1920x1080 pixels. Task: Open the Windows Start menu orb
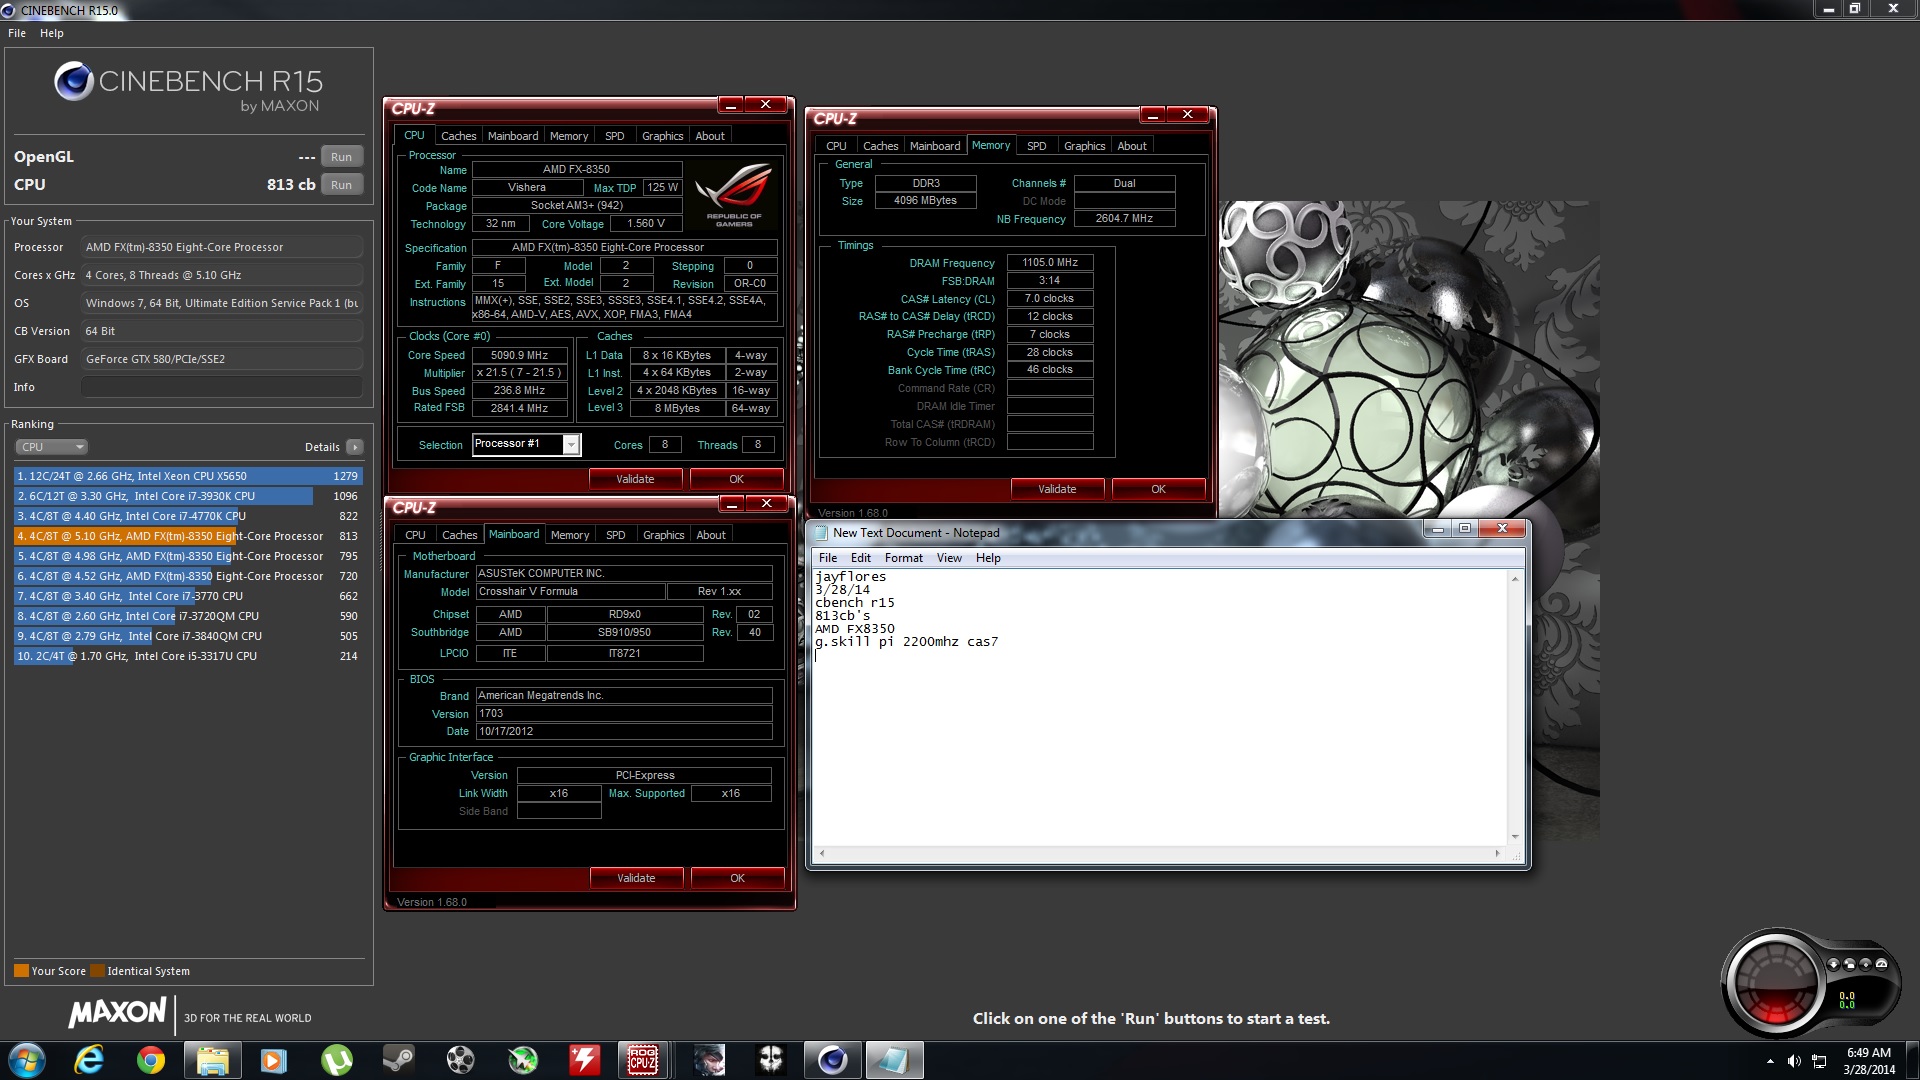point(27,1060)
